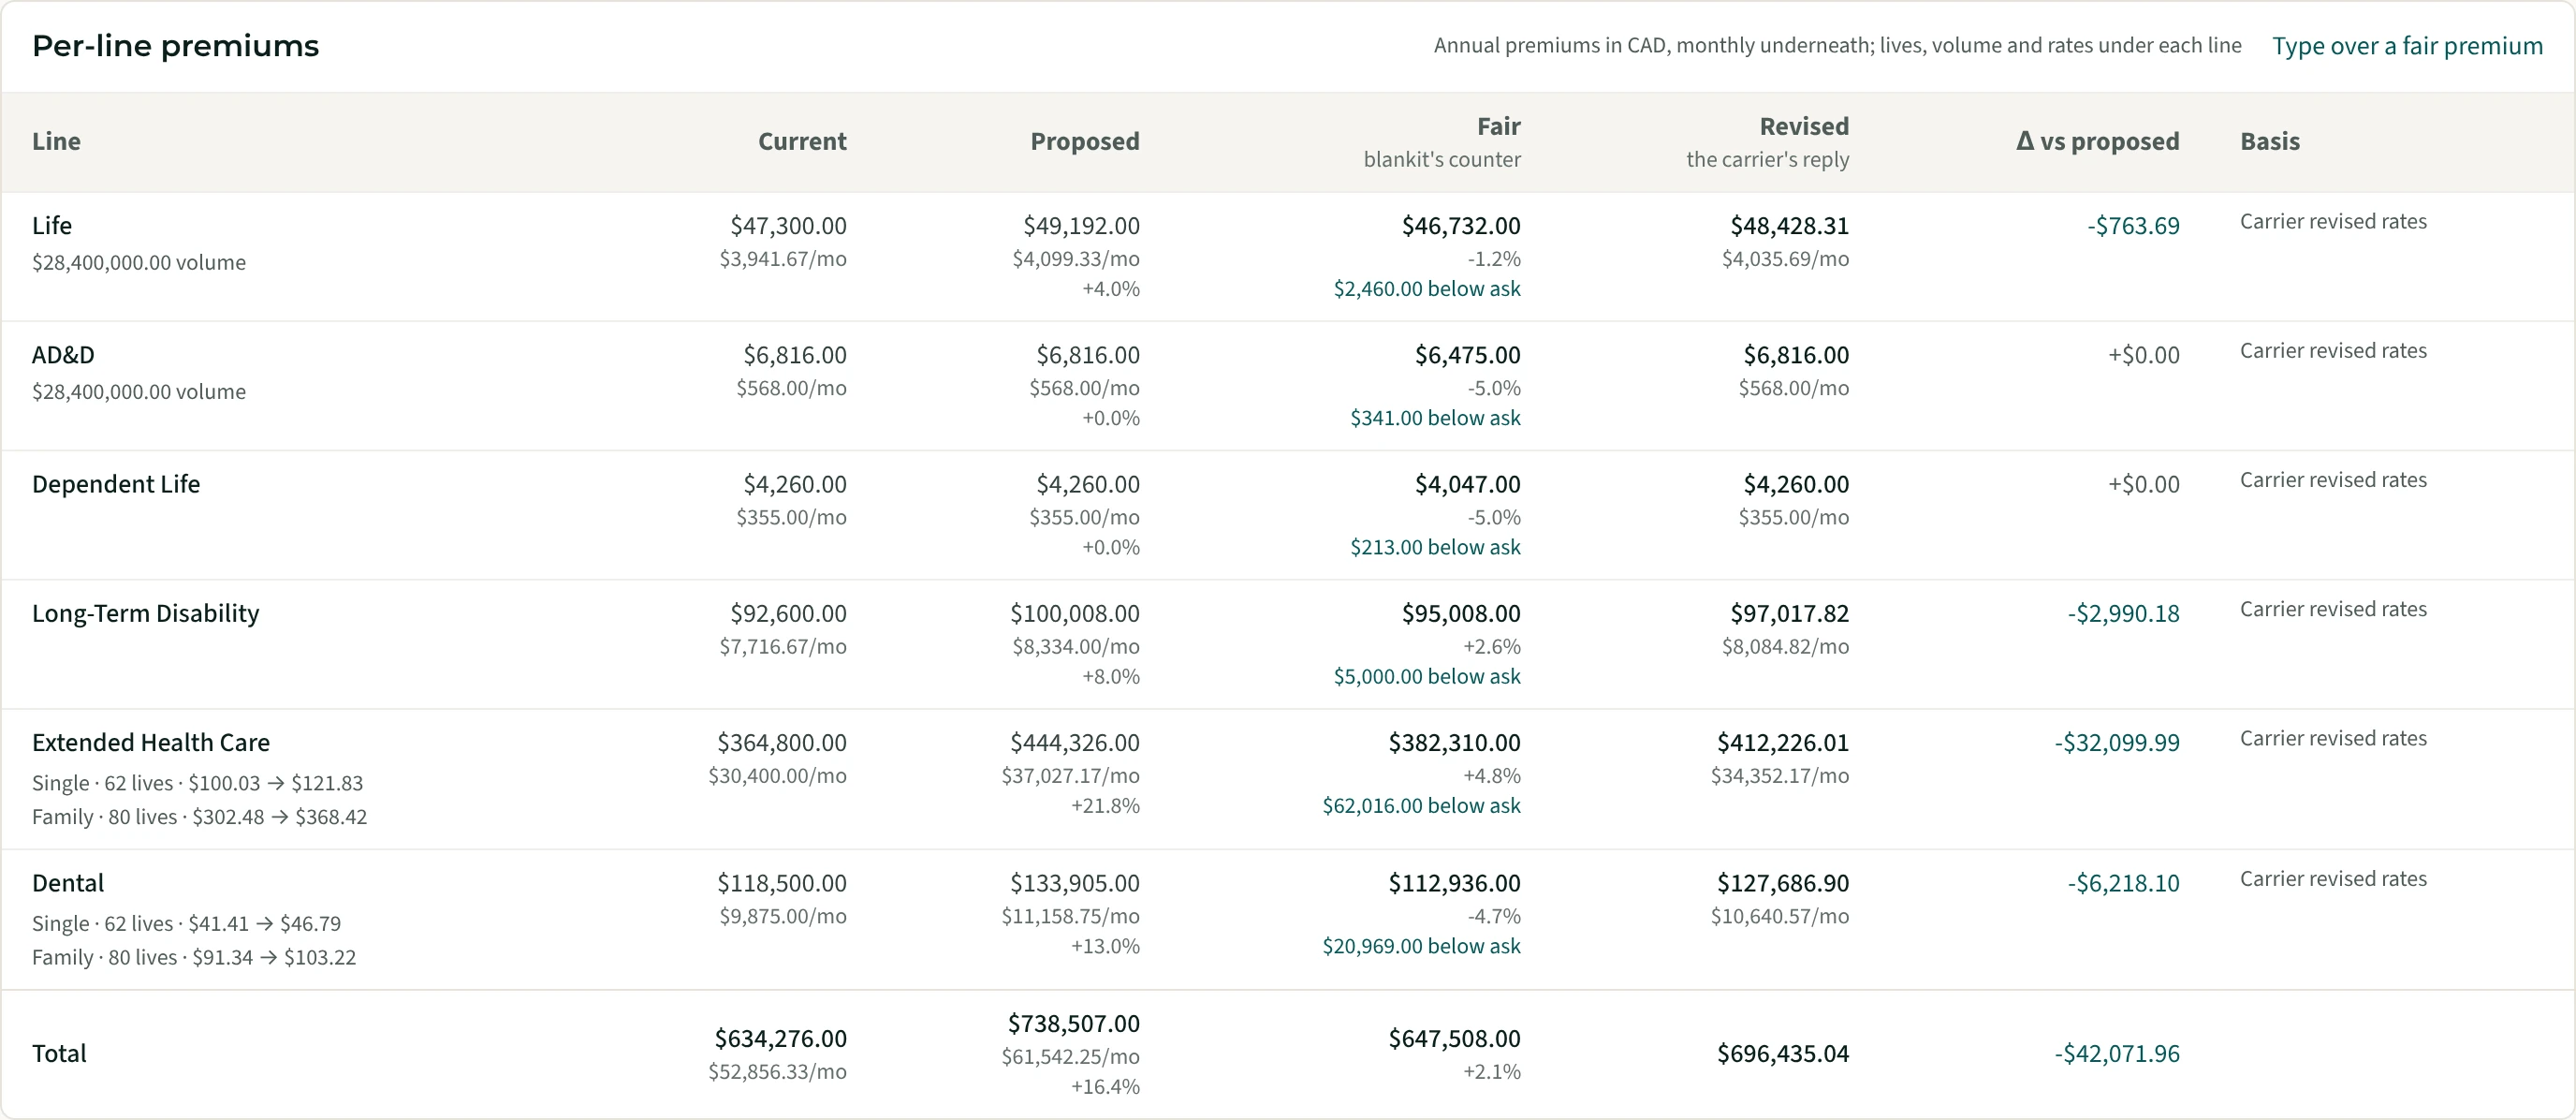2576x1120 pixels.
Task: Click the 'Per-line premiums' heading
Action: (x=175, y=46)
